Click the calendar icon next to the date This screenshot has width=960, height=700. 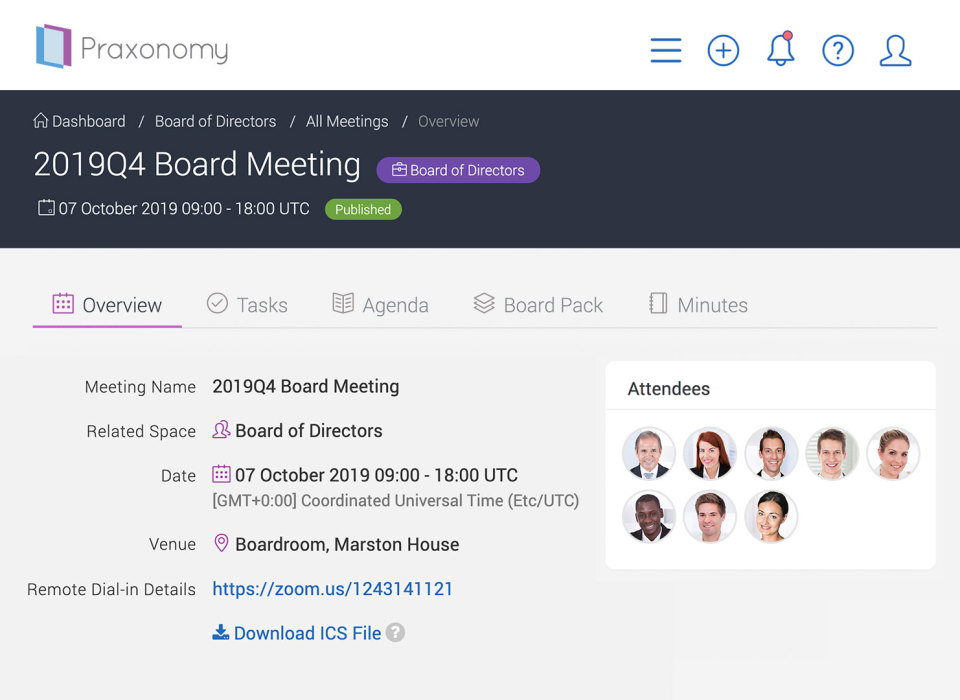tap(220, 474)
